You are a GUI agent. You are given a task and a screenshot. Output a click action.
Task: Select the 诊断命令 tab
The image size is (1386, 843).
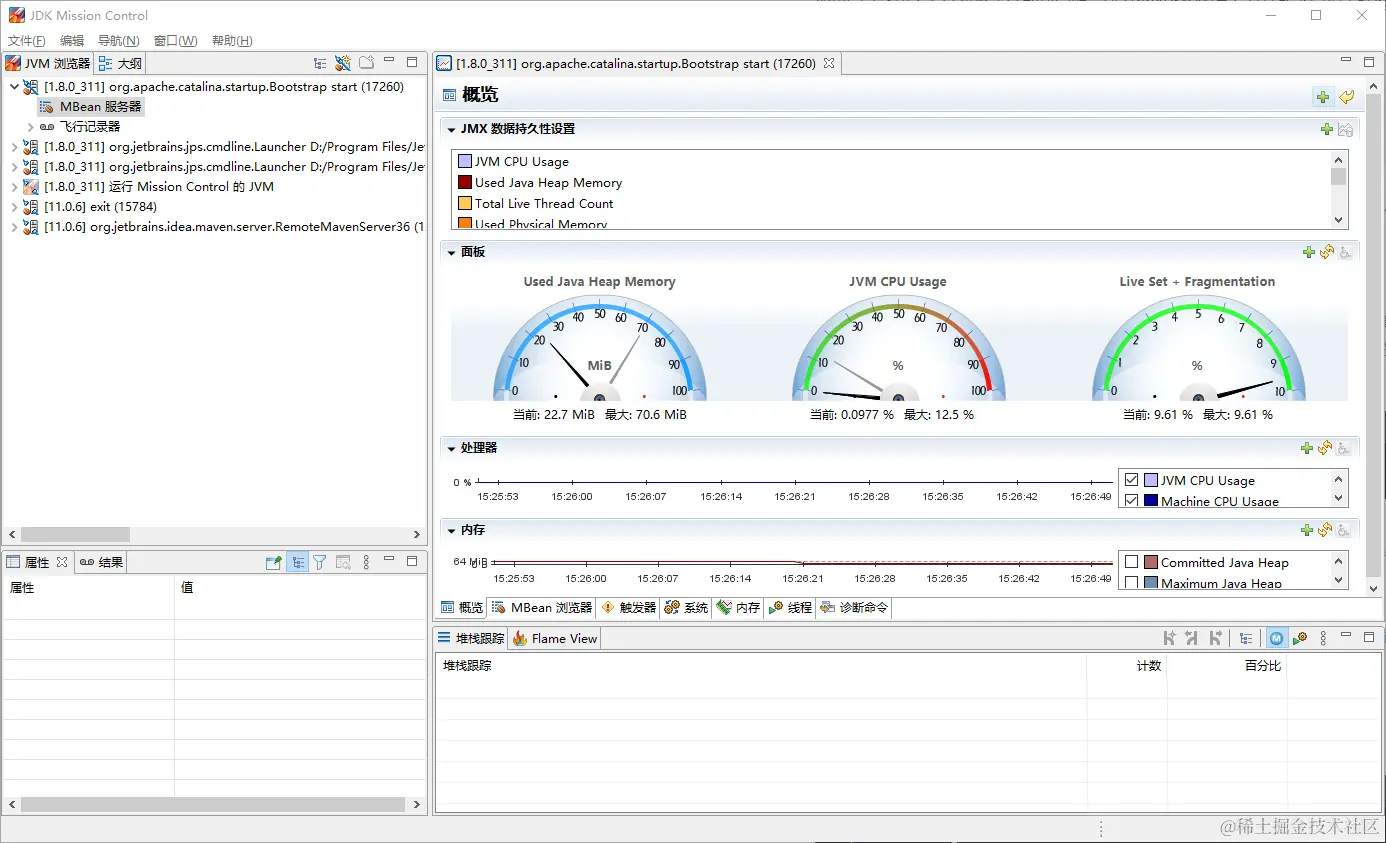point(854,607)
